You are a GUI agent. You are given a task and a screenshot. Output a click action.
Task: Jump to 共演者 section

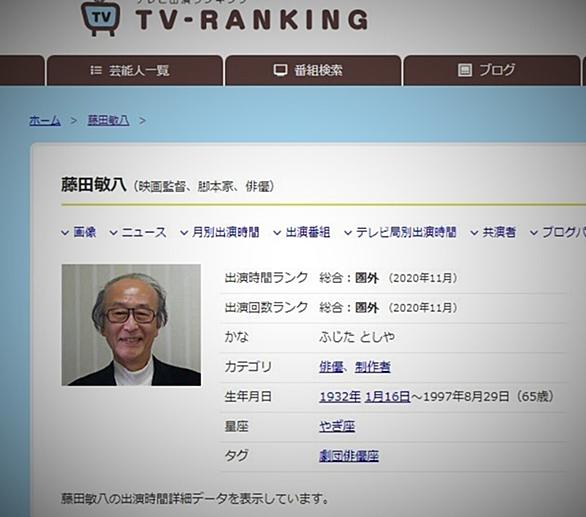click(499, 233)
